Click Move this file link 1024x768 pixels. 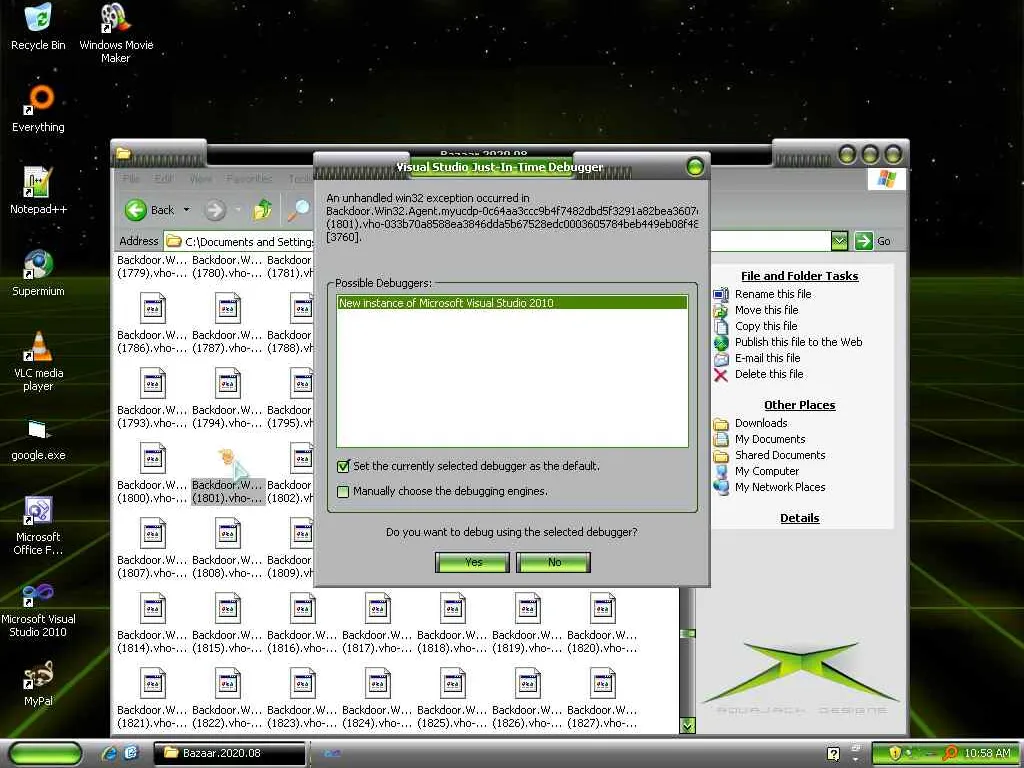coord(766,310)
